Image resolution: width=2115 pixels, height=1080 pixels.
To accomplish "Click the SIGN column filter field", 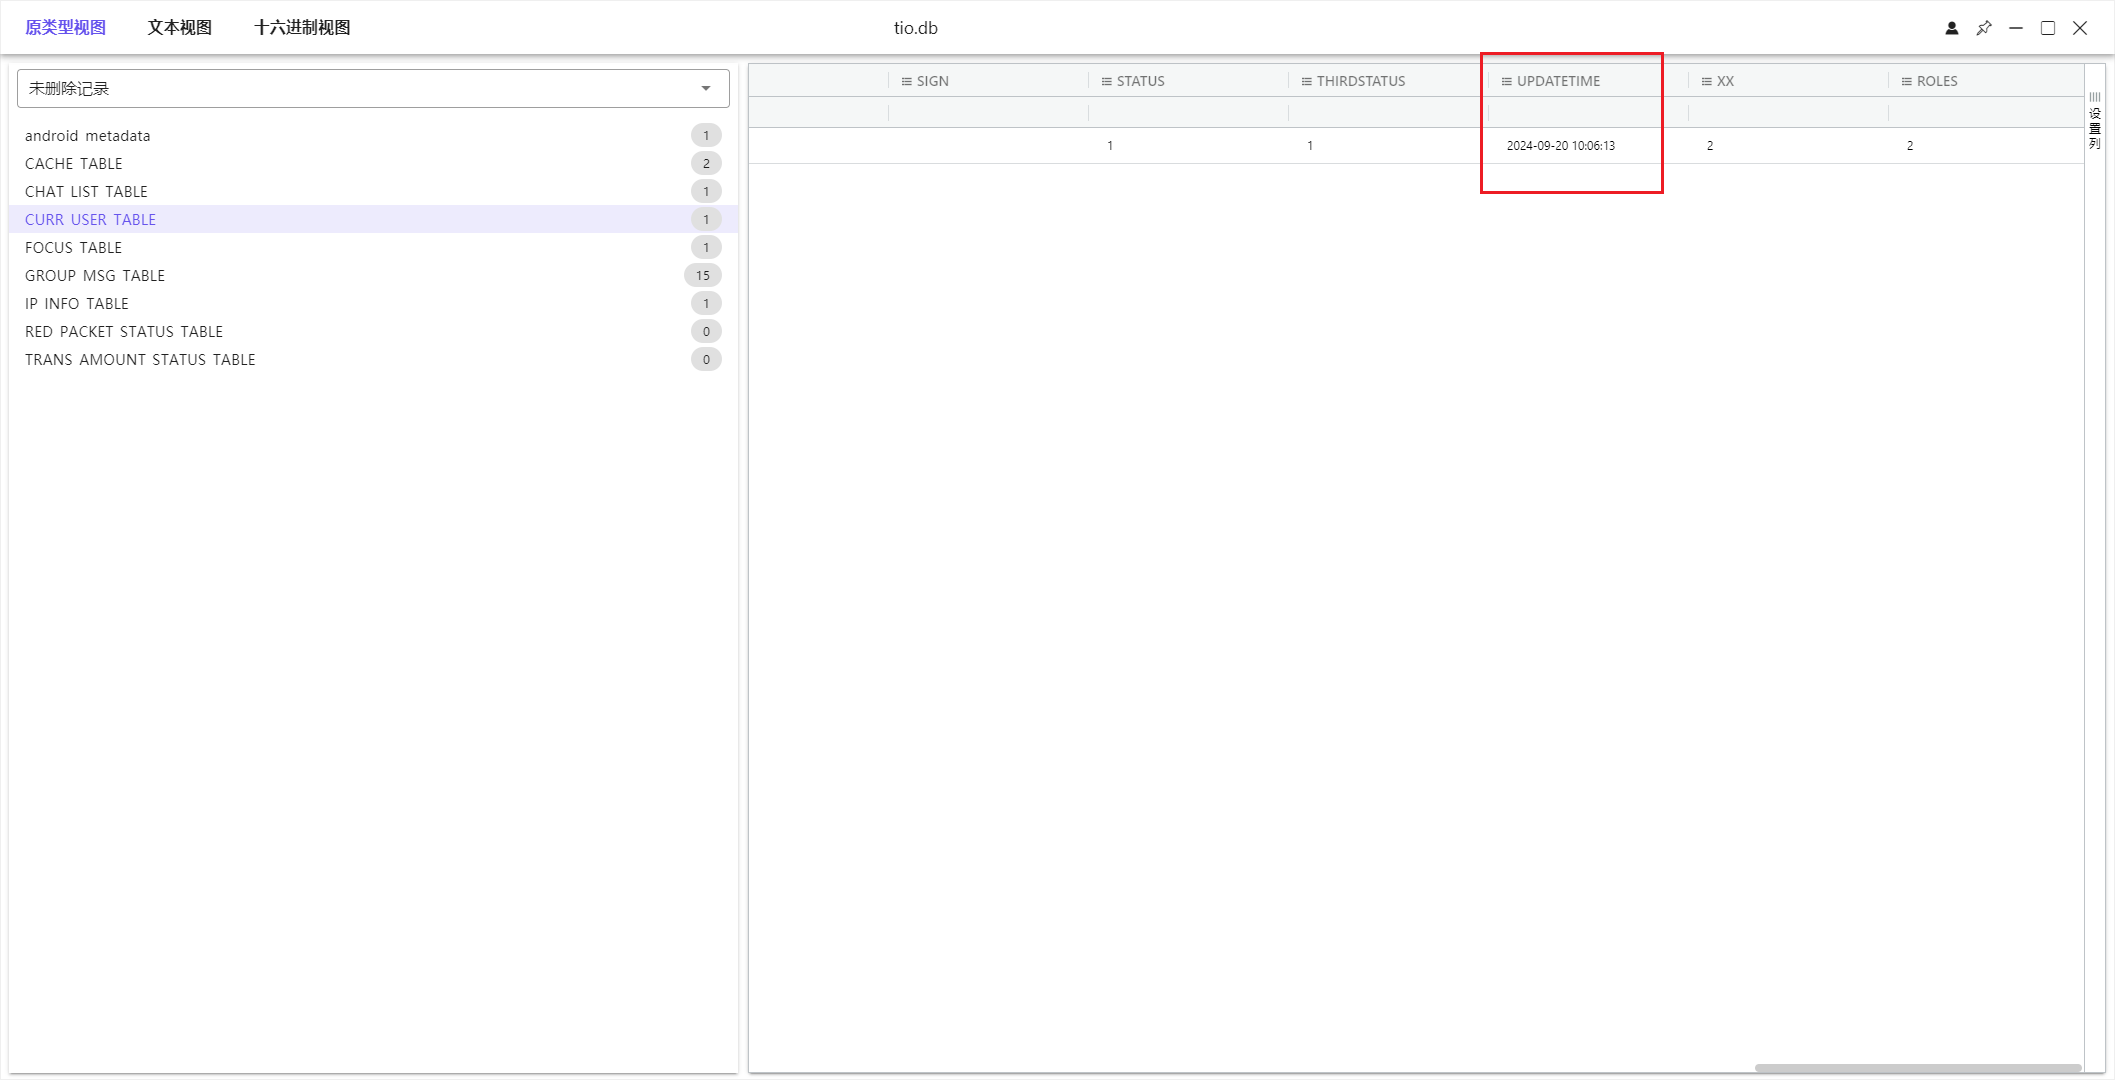I will pyautogui.click(x=988, y=113).
